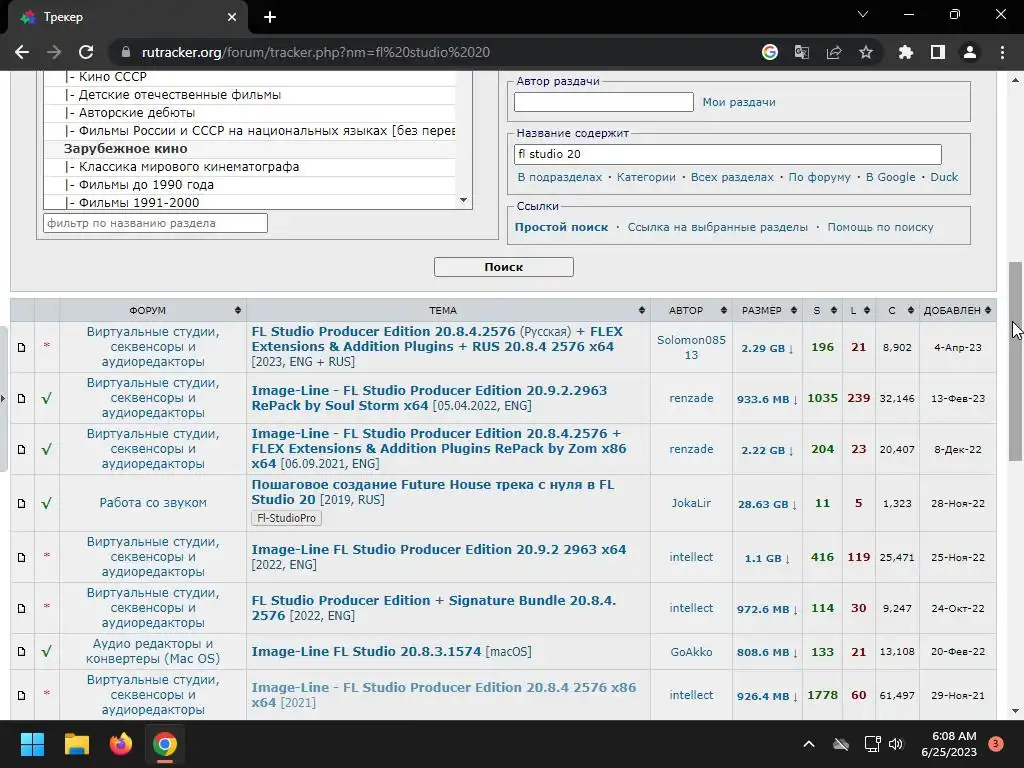The image size is (1024, 768).
Task: Download the 28.63 GB torrent
Action: 767,504
